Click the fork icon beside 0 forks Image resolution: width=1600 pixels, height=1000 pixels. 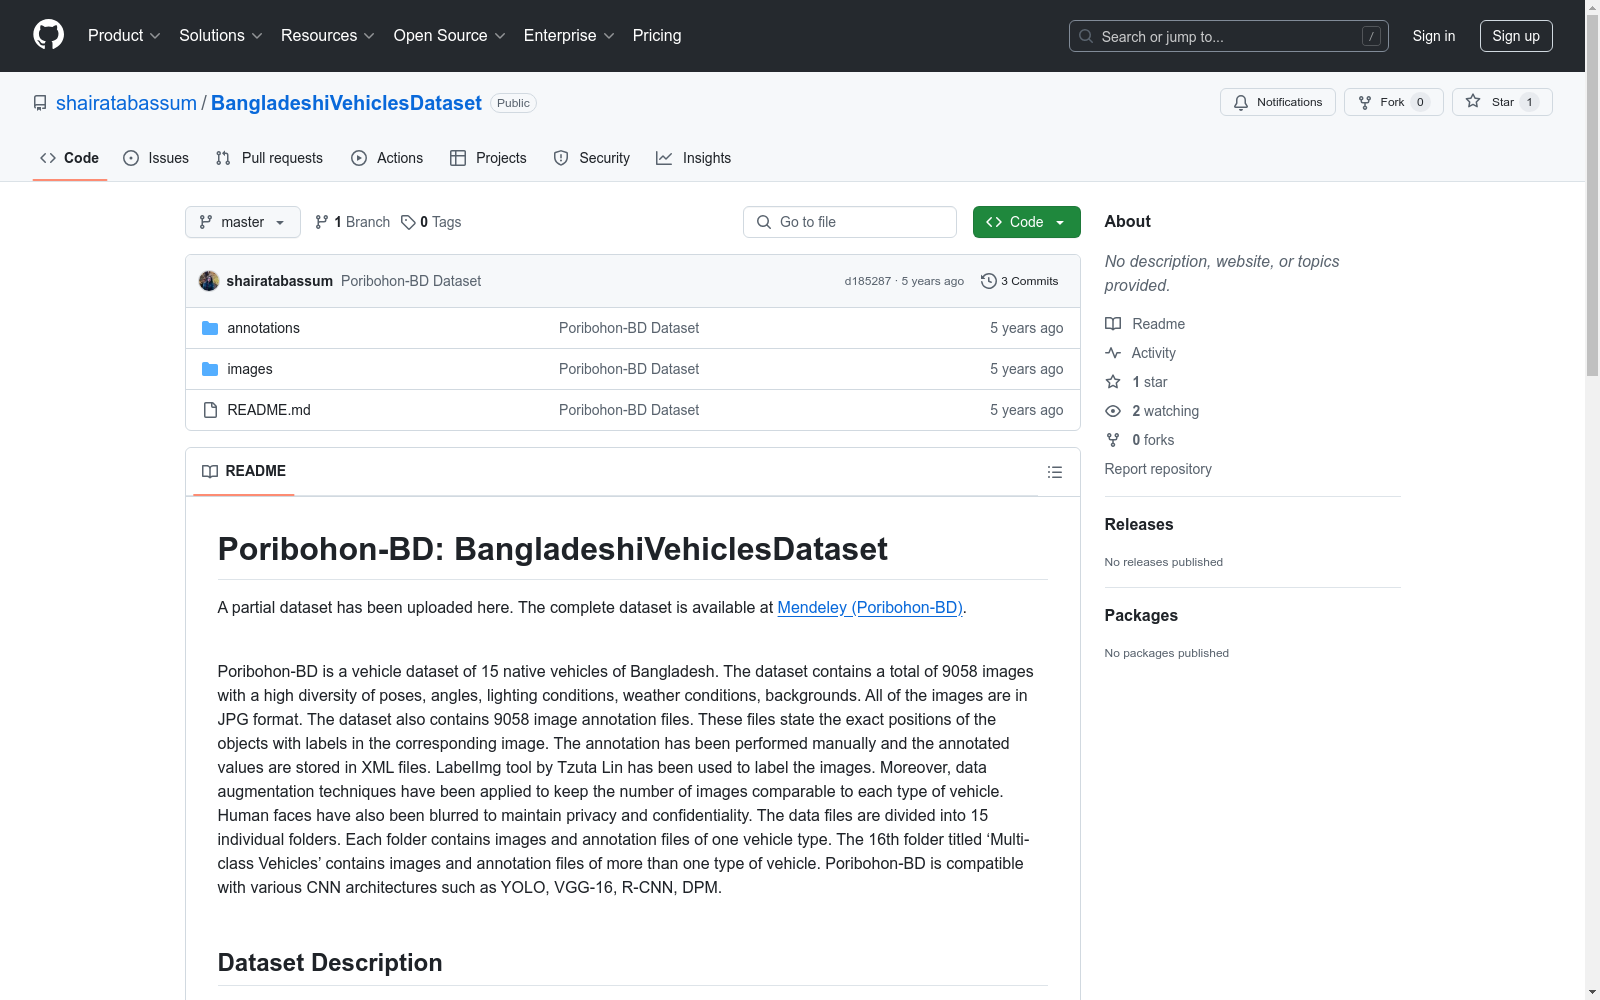coord(1113,440)
